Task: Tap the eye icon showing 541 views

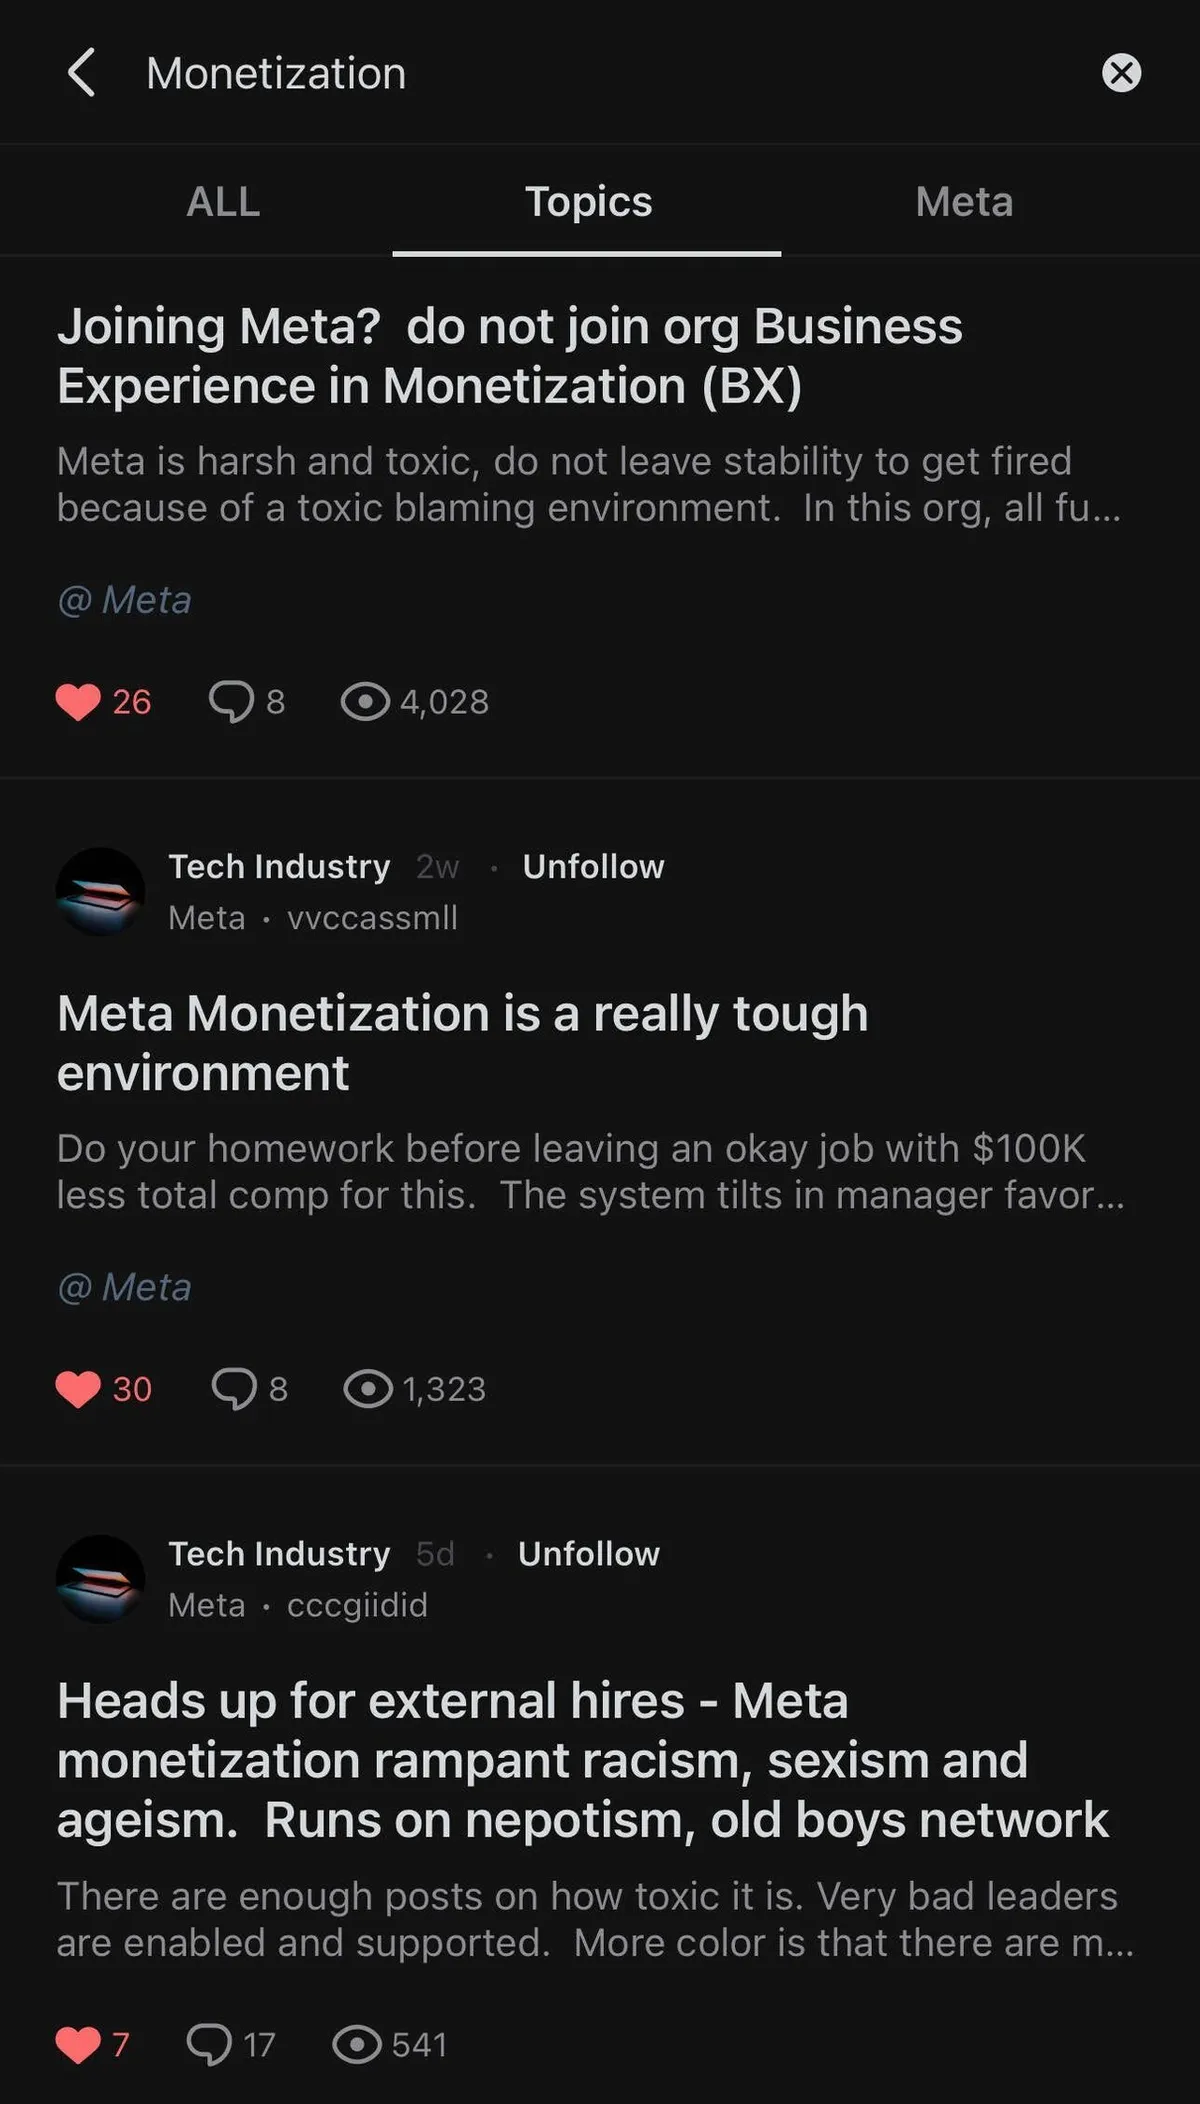Action: coord(357,2044)
